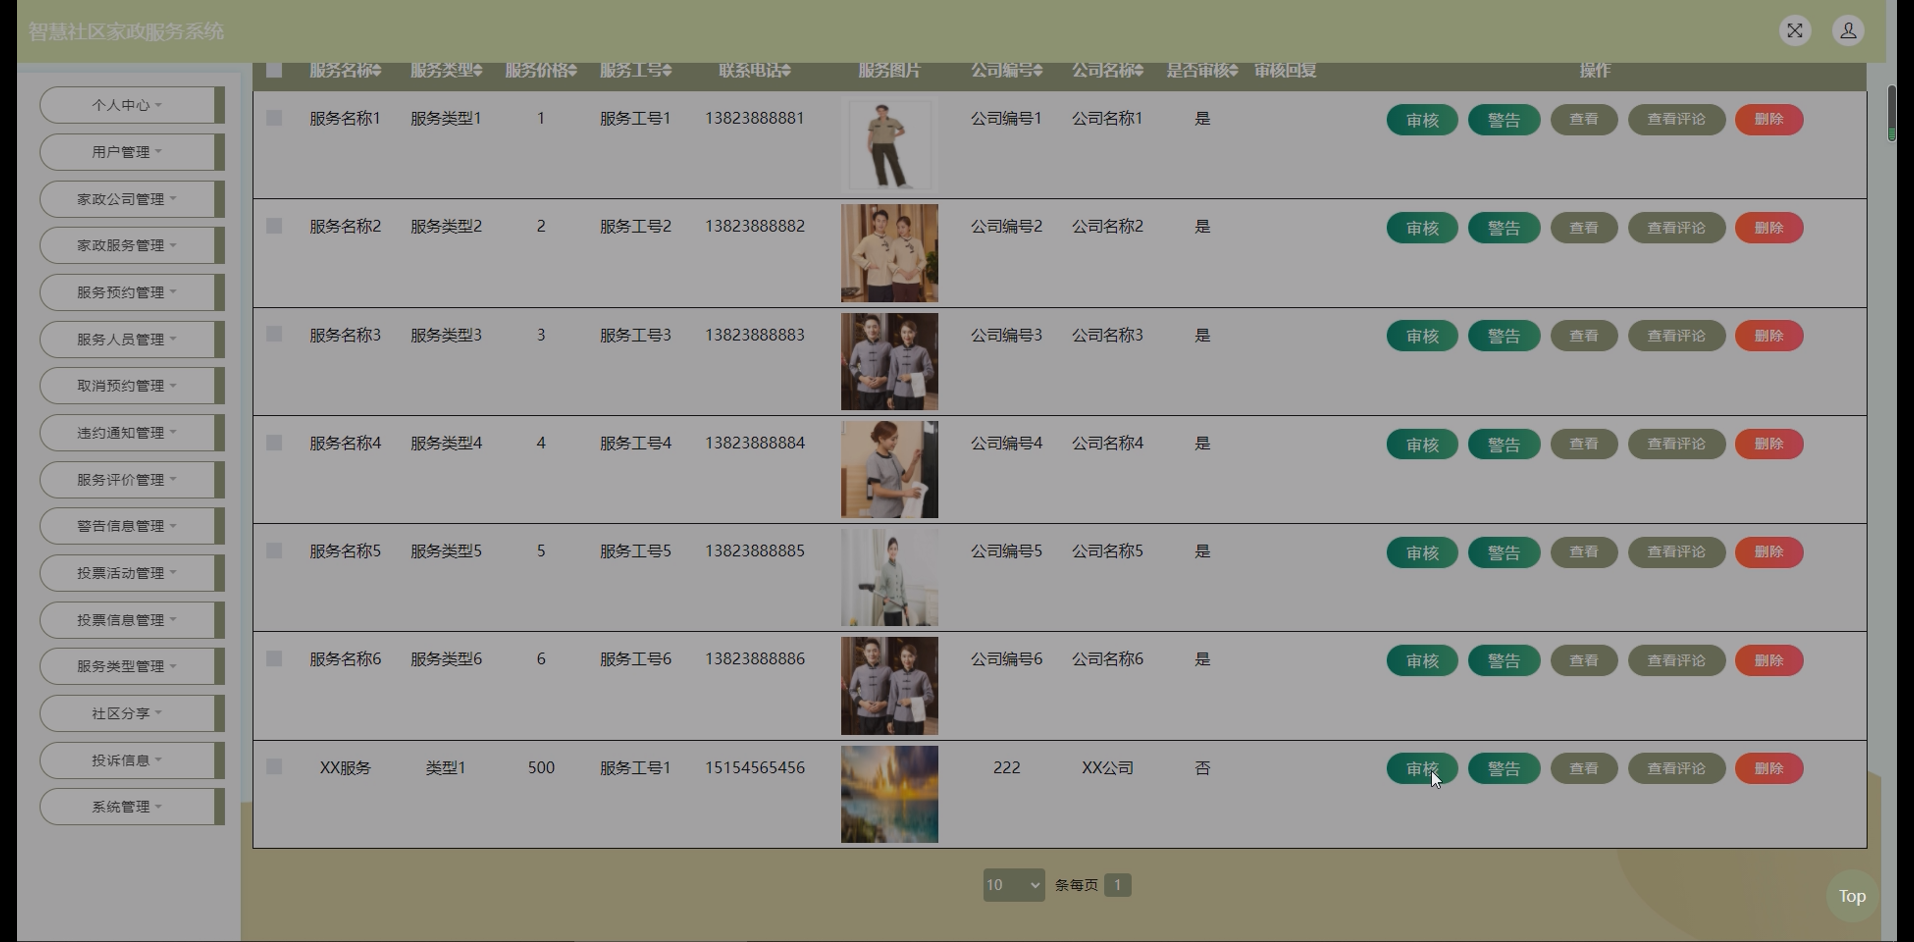Check the select-all header checkbox
The width and height of the screenshot is (1914, 942).
(x=274, y=70)
